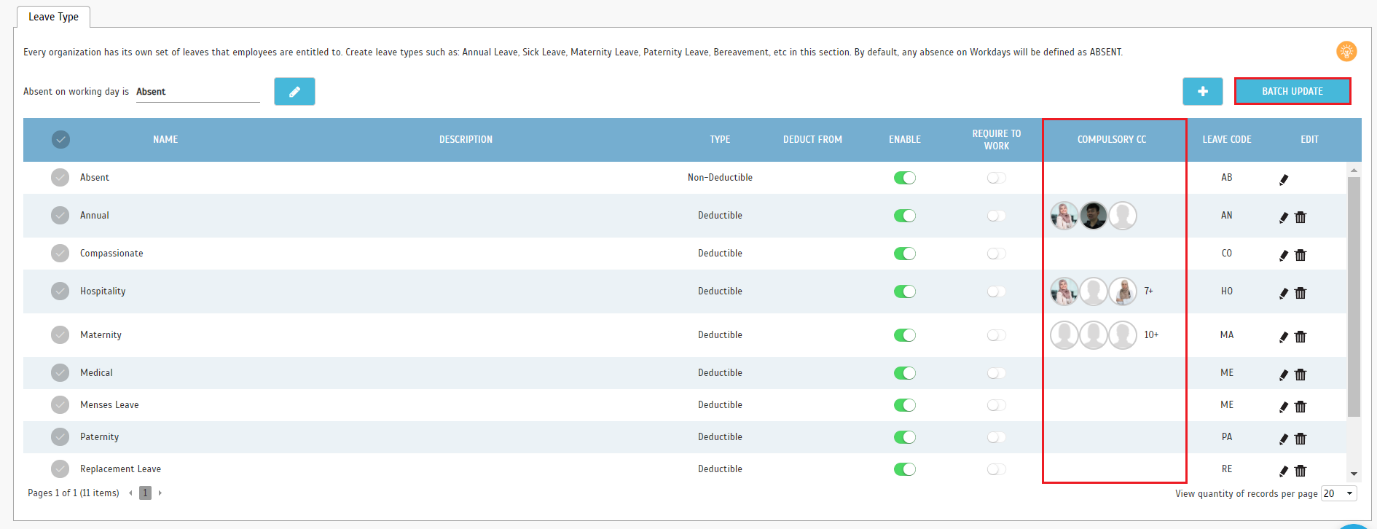This screenshot has height=529, width=1377.
Task: Click the orange lightbulb tips icon
Action: [x=1346, y=51]
